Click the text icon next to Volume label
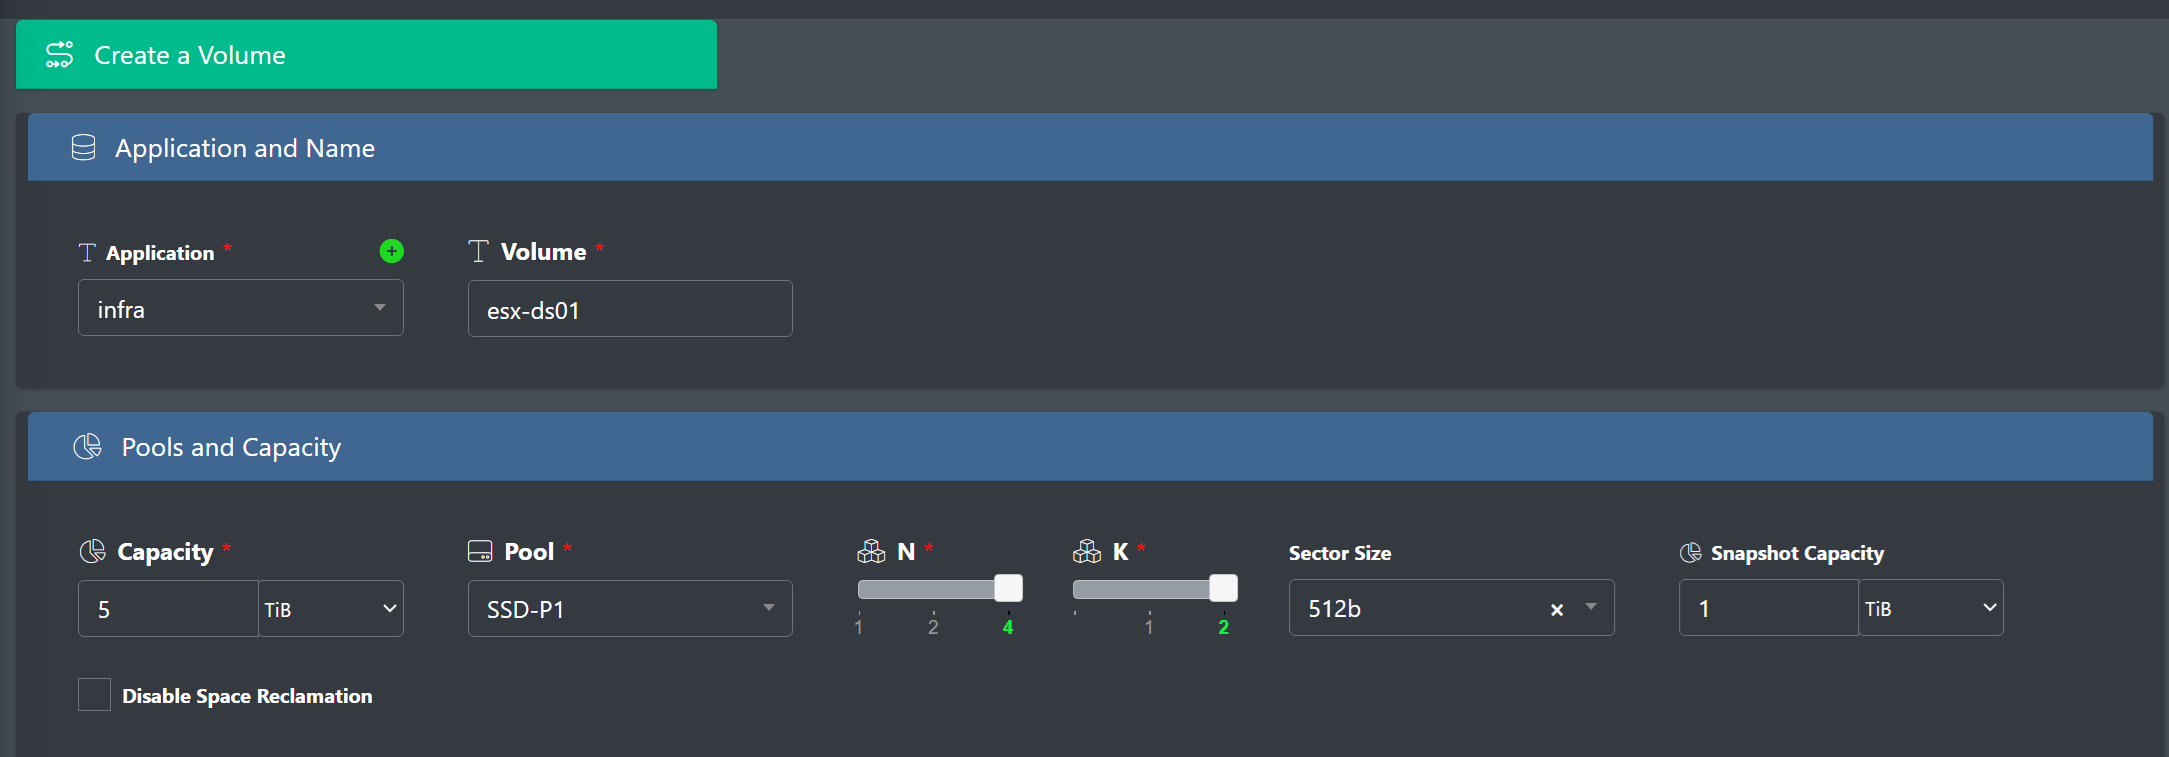 click(x=478, y=251)
